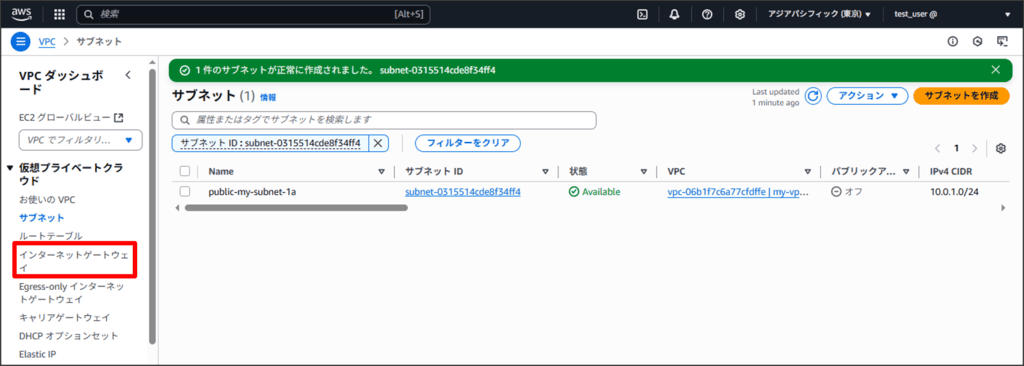Sort by VPC column
The height and width of the screenshot is (366, 1024).
coord(808,172)
